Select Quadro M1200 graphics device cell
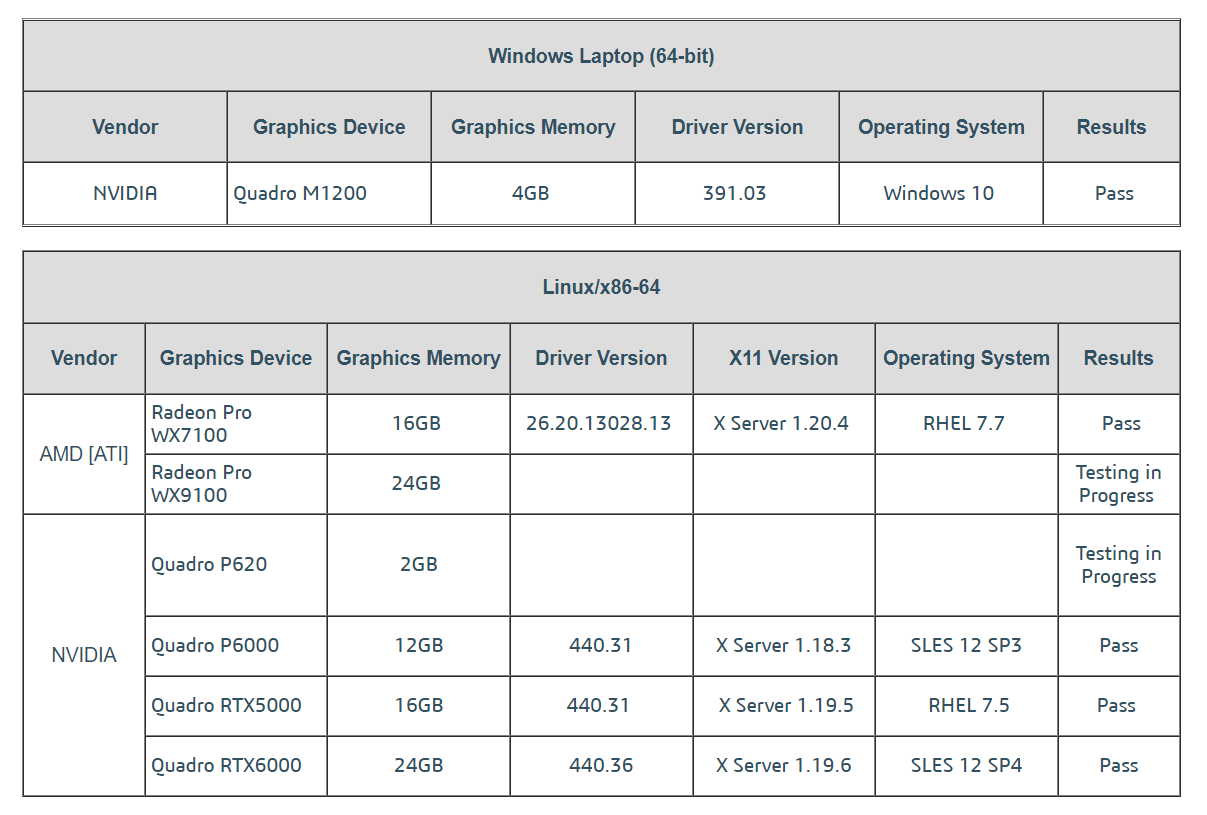Screen dimensions: 1207x815 [329, 193]
